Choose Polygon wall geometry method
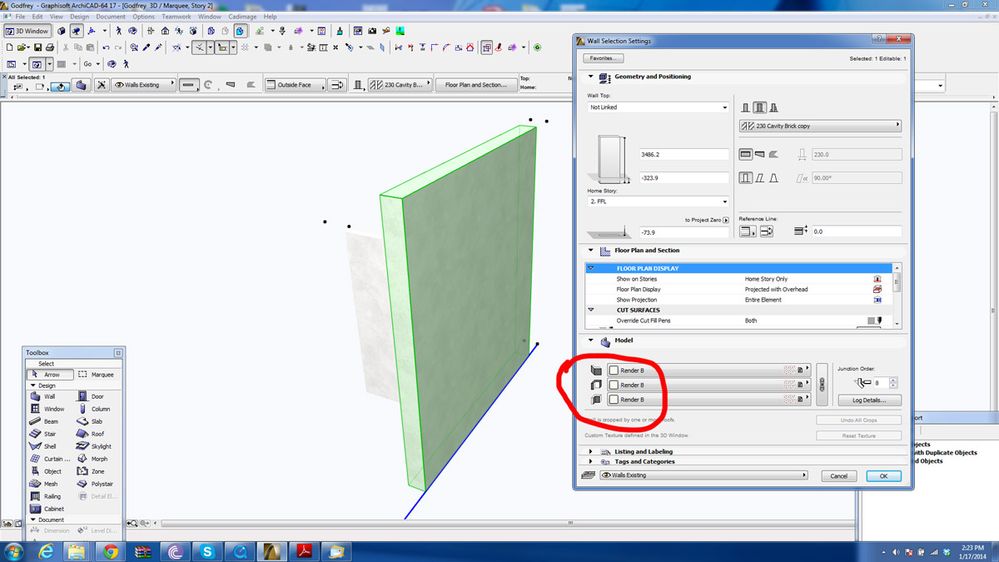The width and height of the screenshot is (999, 562). click(773, 154)
